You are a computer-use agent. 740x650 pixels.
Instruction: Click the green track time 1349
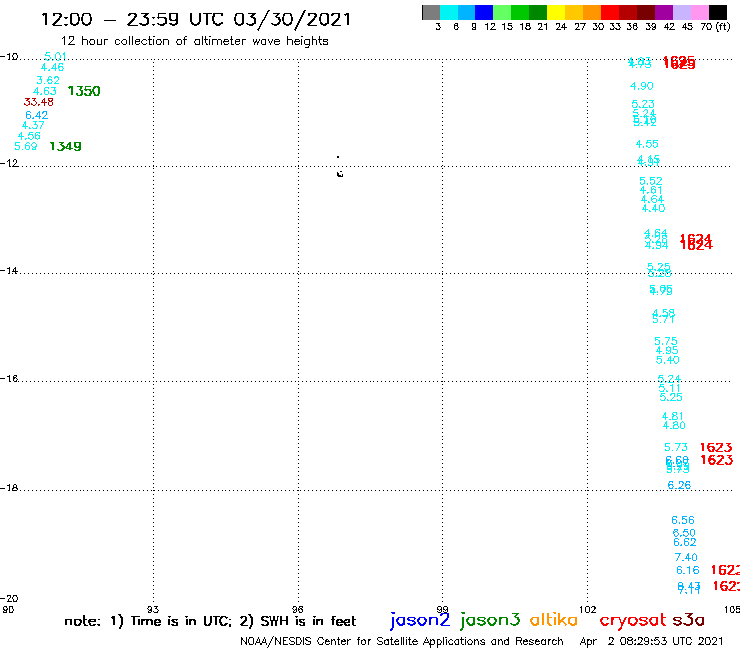click(x=65, y=146)
